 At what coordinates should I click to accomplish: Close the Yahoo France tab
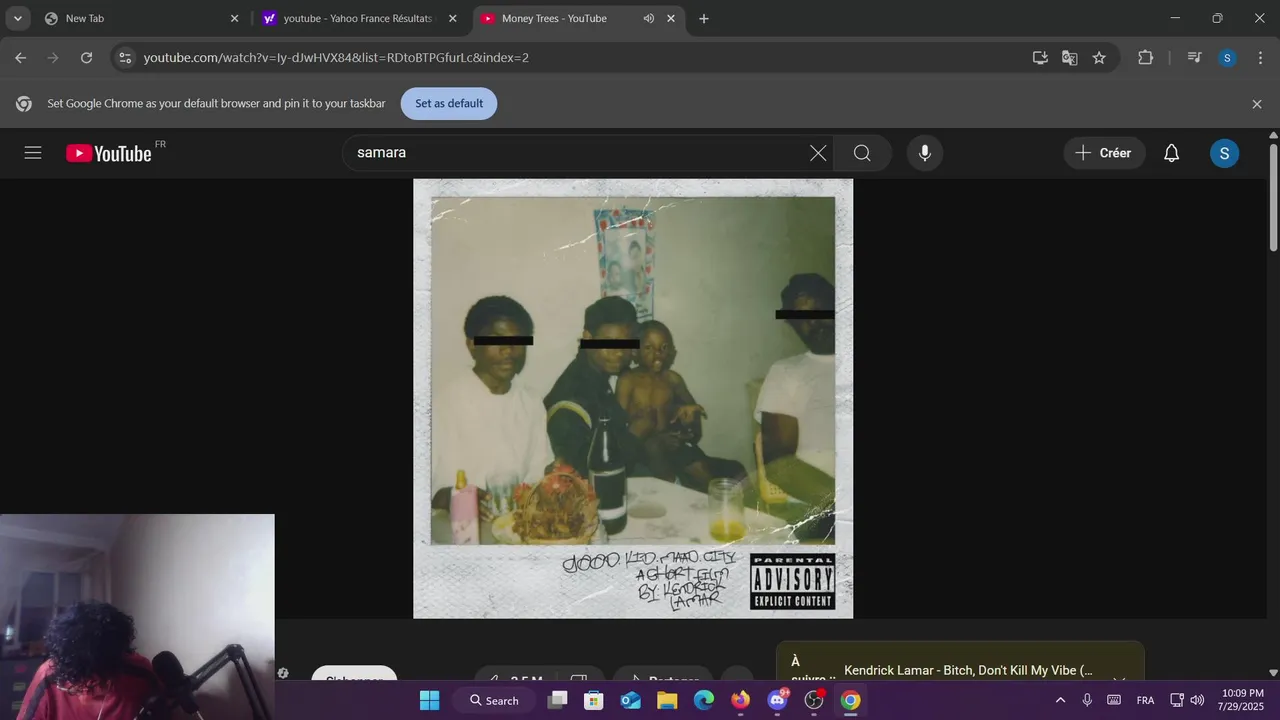click(x=452, y=18)
